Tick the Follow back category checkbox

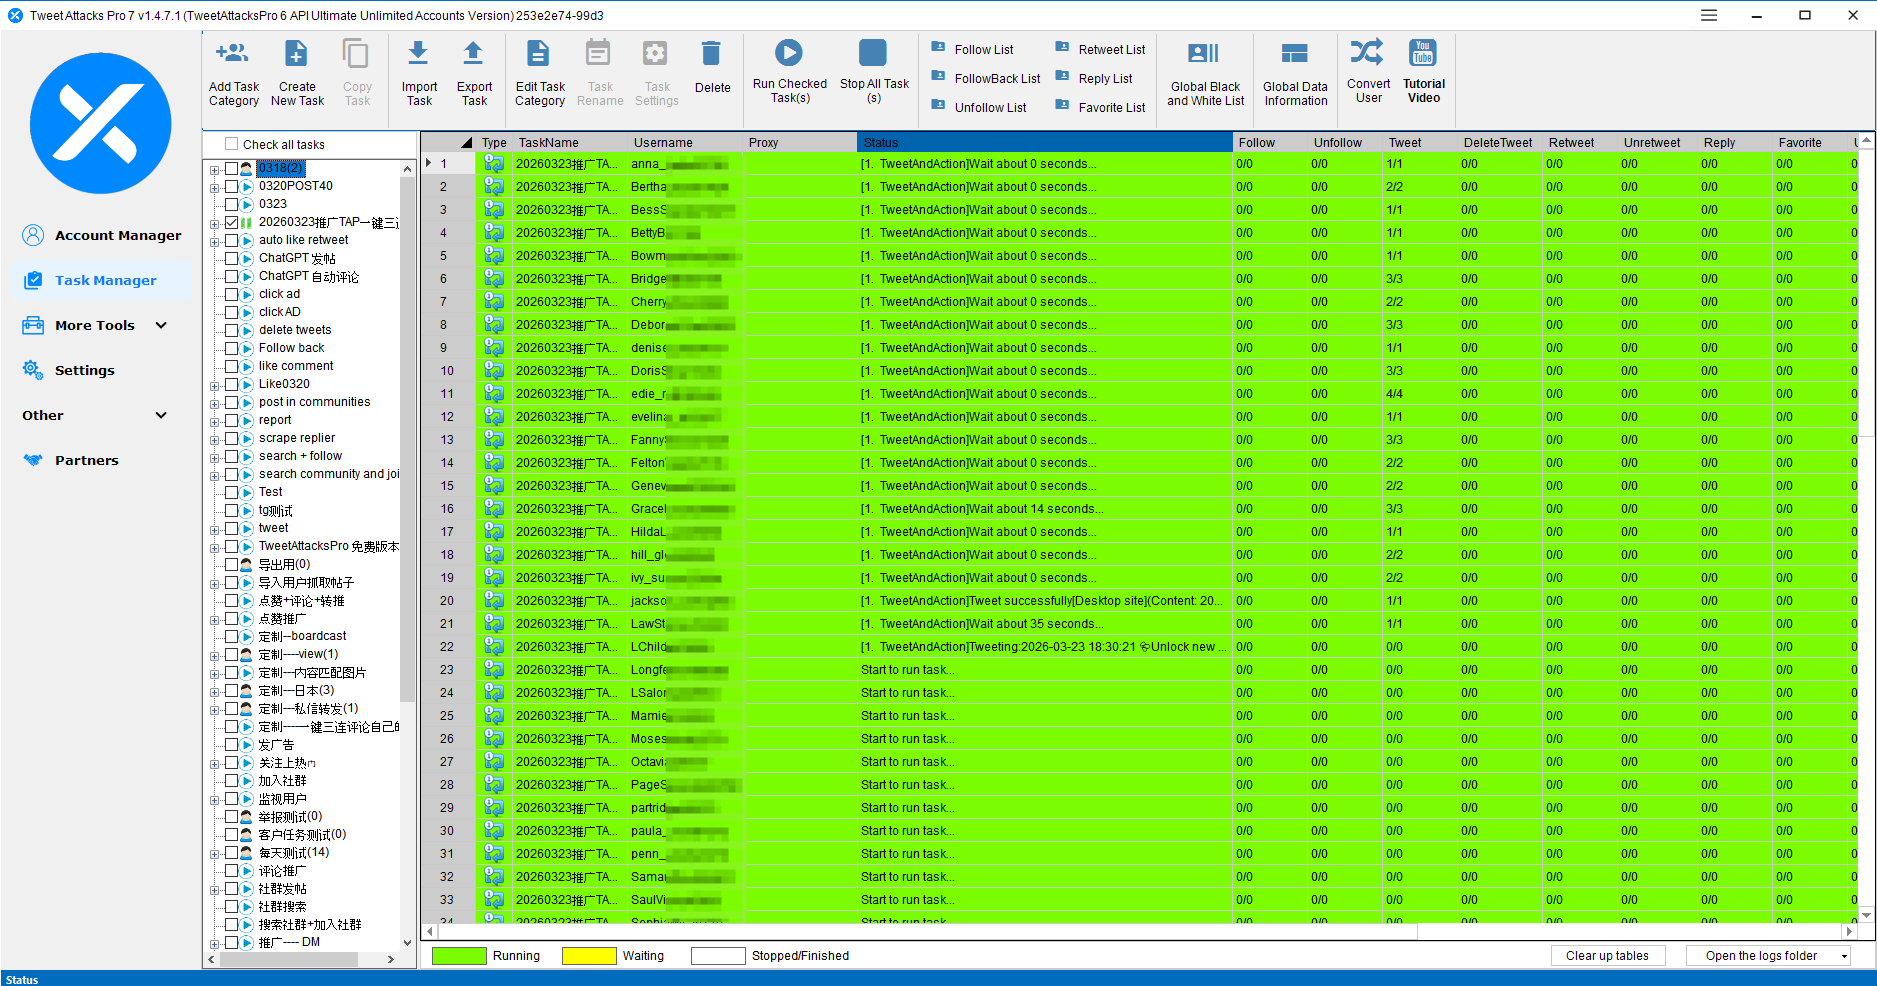(x=232, y=348)
